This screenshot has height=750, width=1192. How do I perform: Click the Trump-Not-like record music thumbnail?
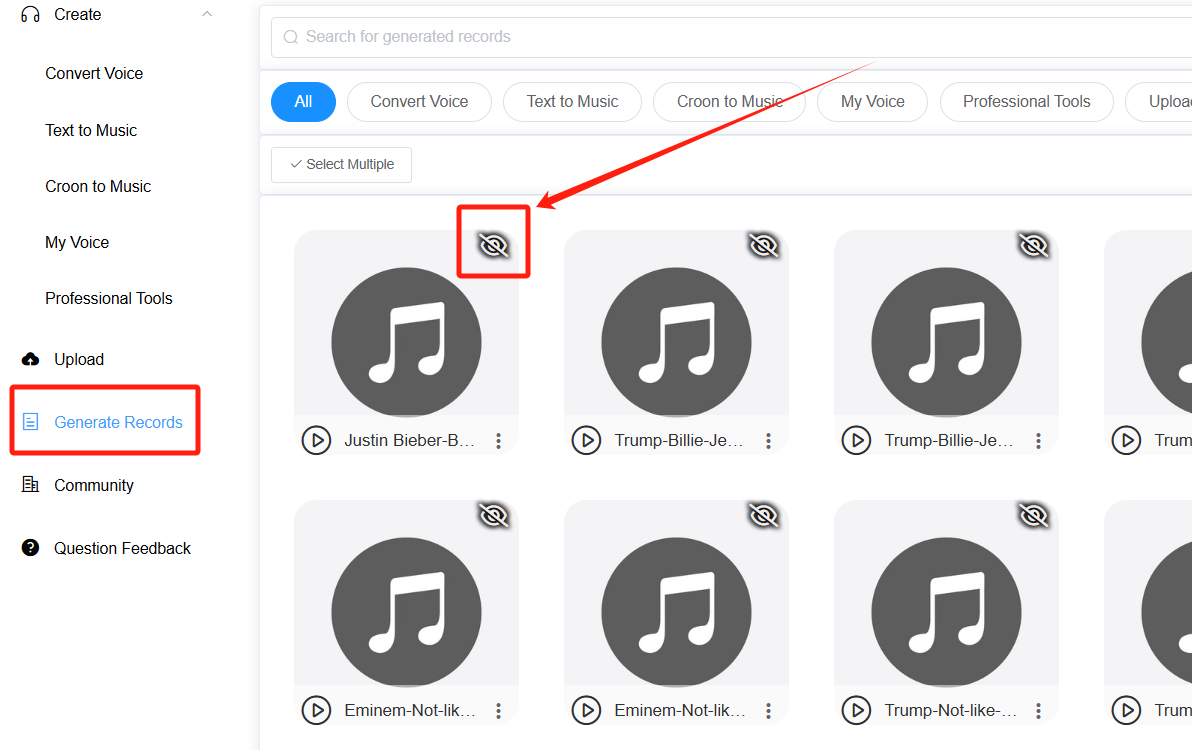coord(946,612)
